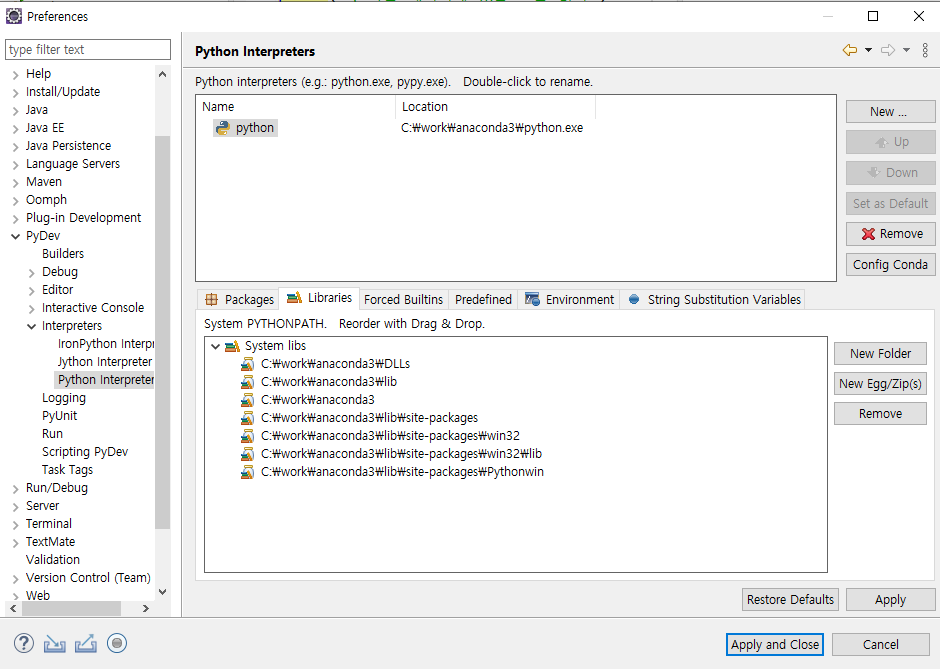Viewport: 940px width, 669px height.
Task: Click the Preferences window gear icon
Action: [14, 16]
